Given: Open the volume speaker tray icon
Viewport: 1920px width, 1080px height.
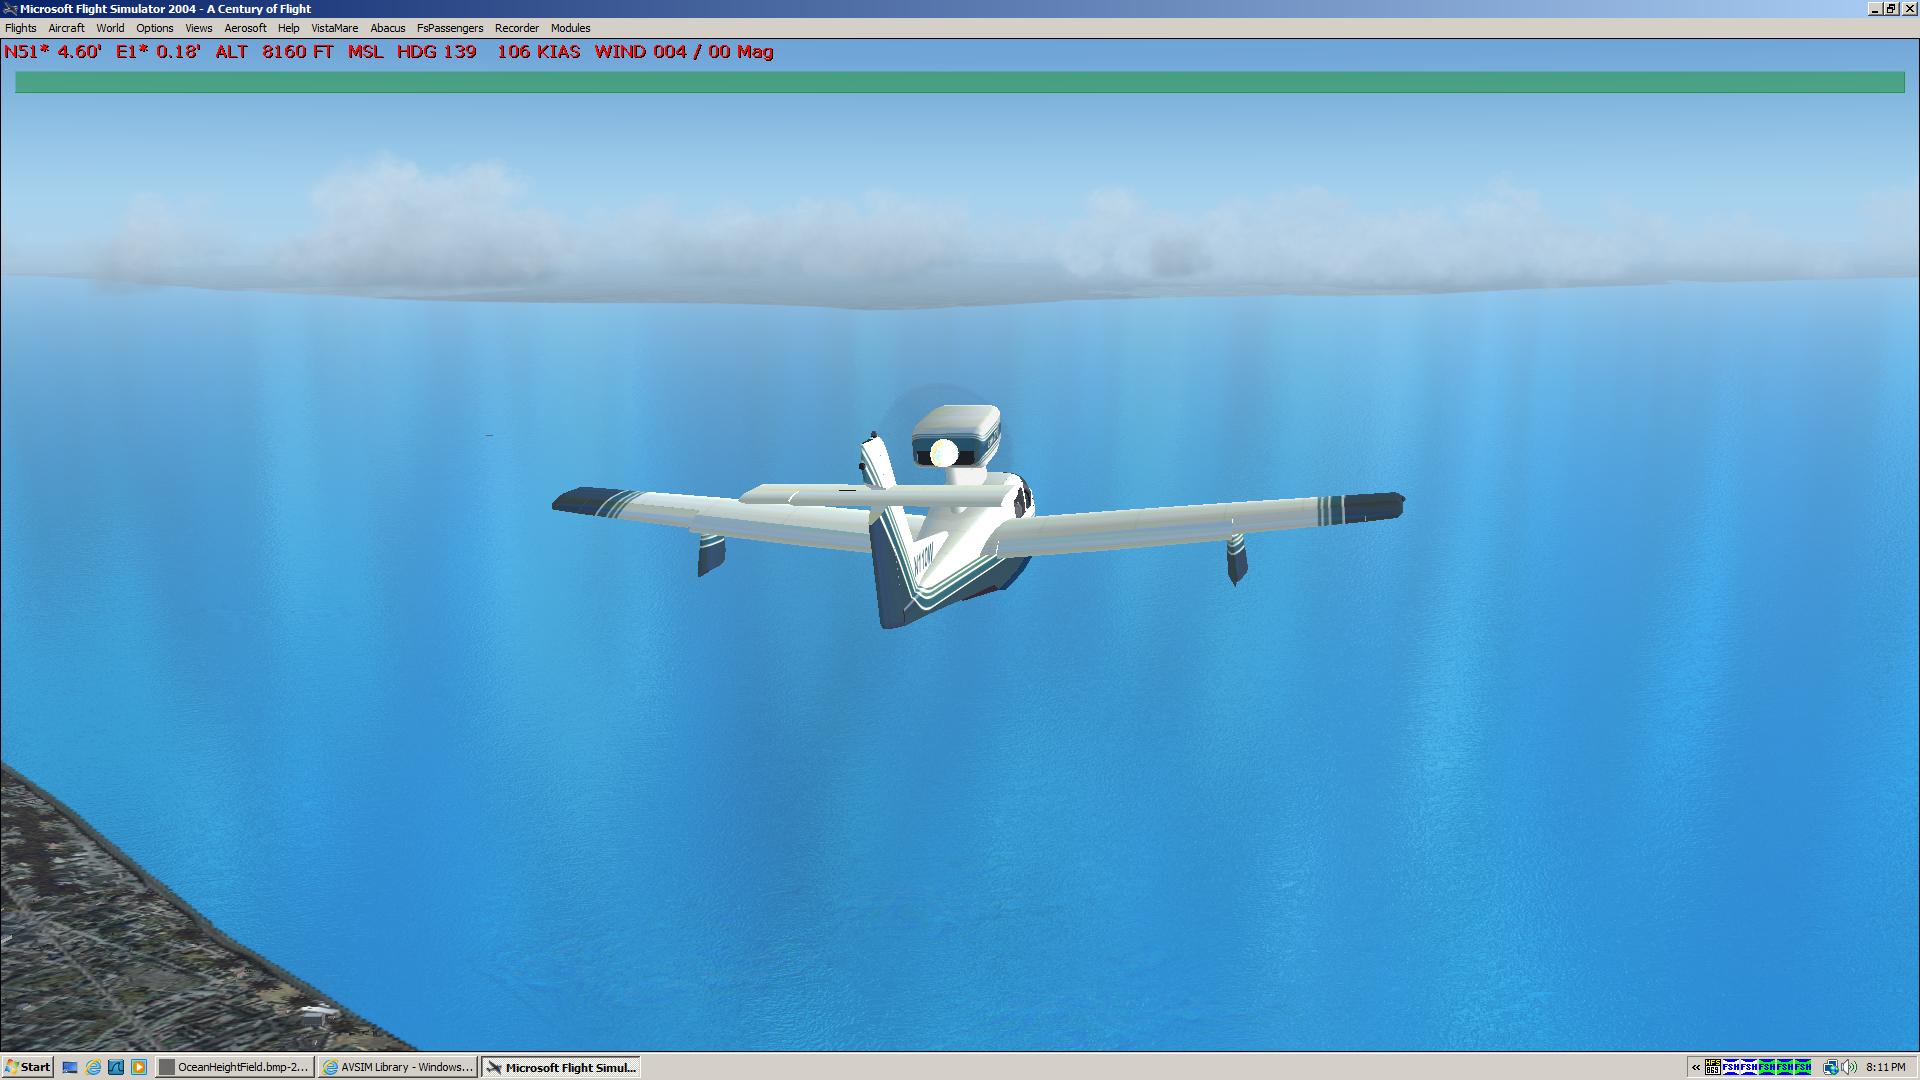Looking at the screenshot, I should coord(1848,1067).
